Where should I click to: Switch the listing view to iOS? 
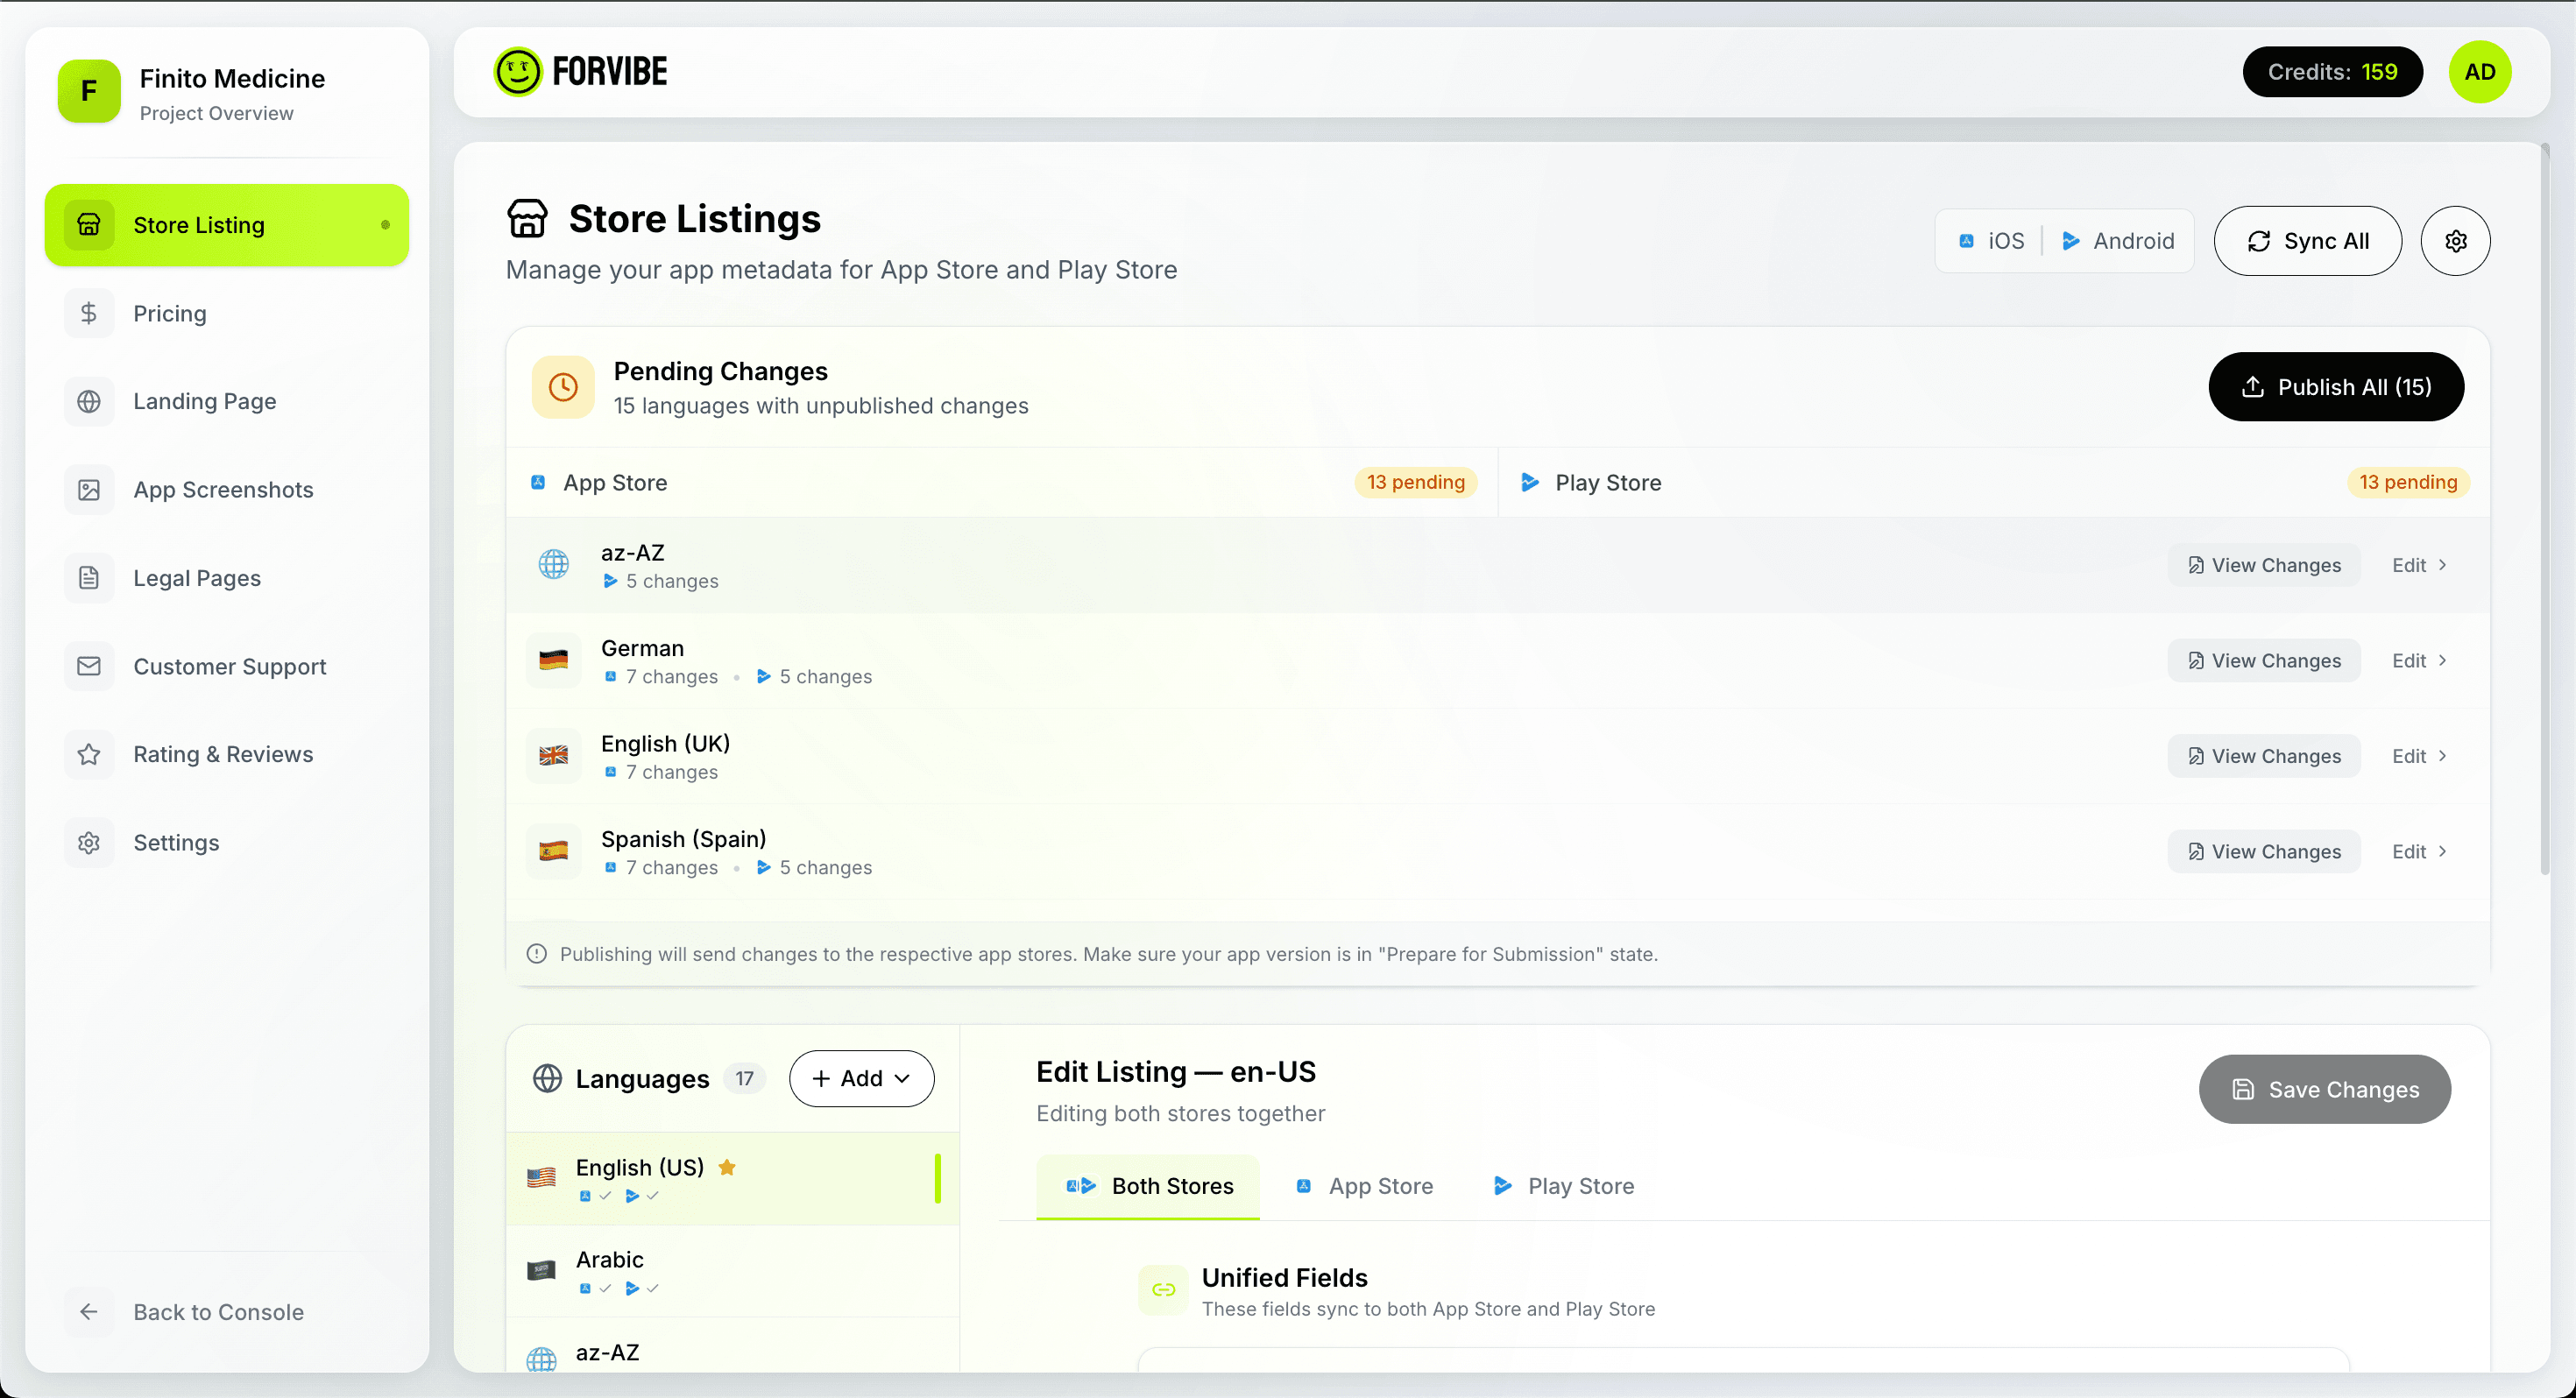[x=1990, y=240]
